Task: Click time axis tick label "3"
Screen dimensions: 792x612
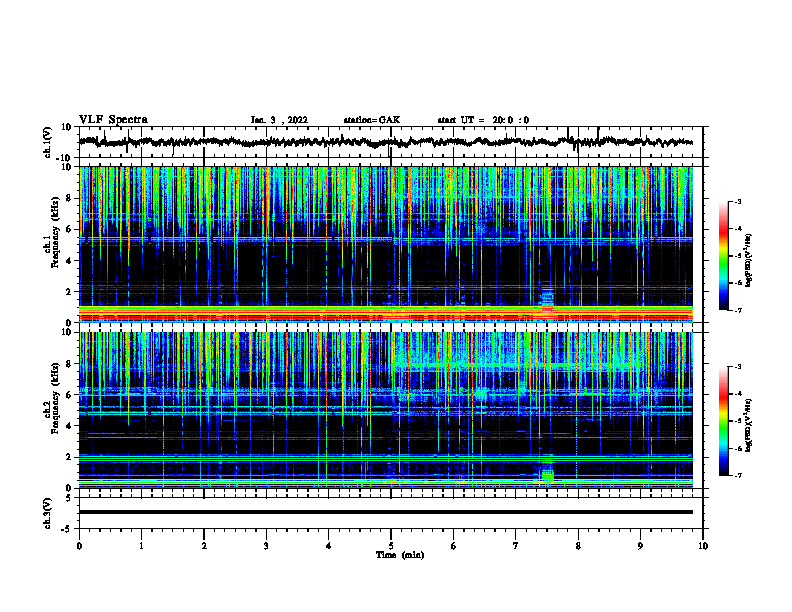Action: [x=266, y=546]
